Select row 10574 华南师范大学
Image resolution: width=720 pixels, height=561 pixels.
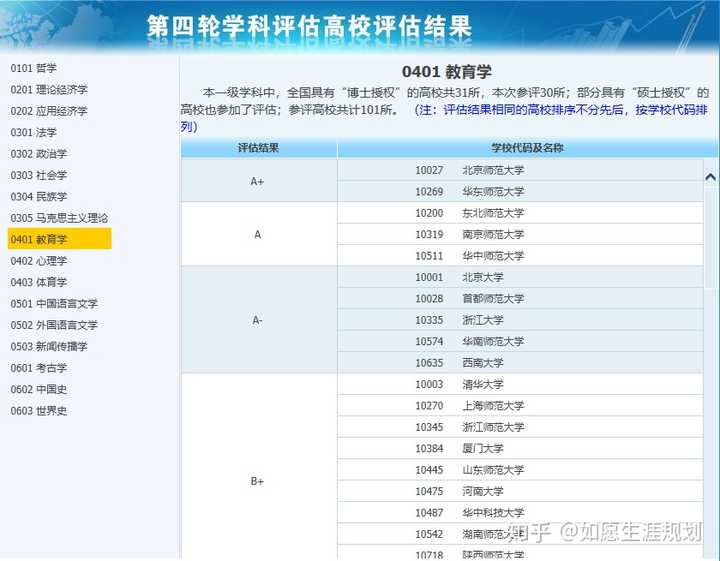520,342
